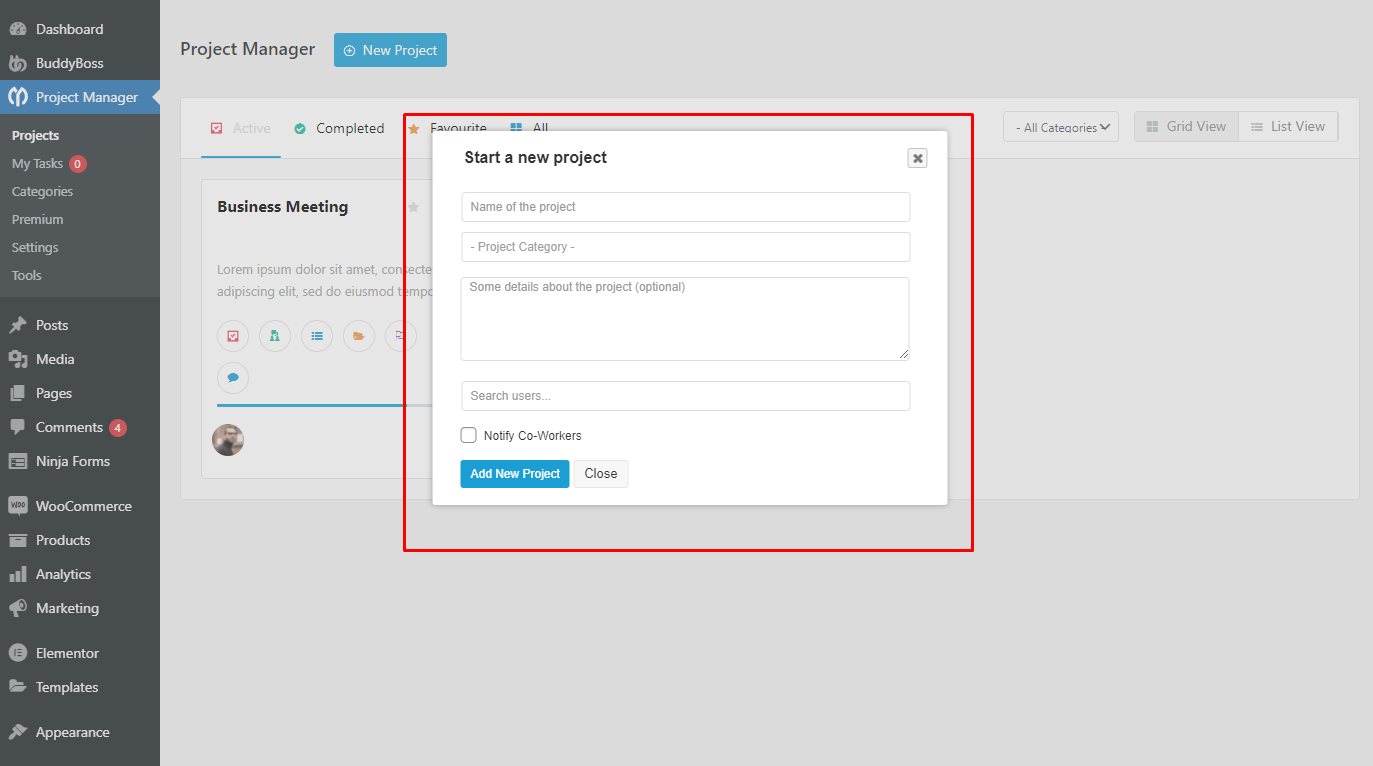1373x766 pixels.
Task: Open the task list icon on Business Meeting
Action: (x=316, y=336)
